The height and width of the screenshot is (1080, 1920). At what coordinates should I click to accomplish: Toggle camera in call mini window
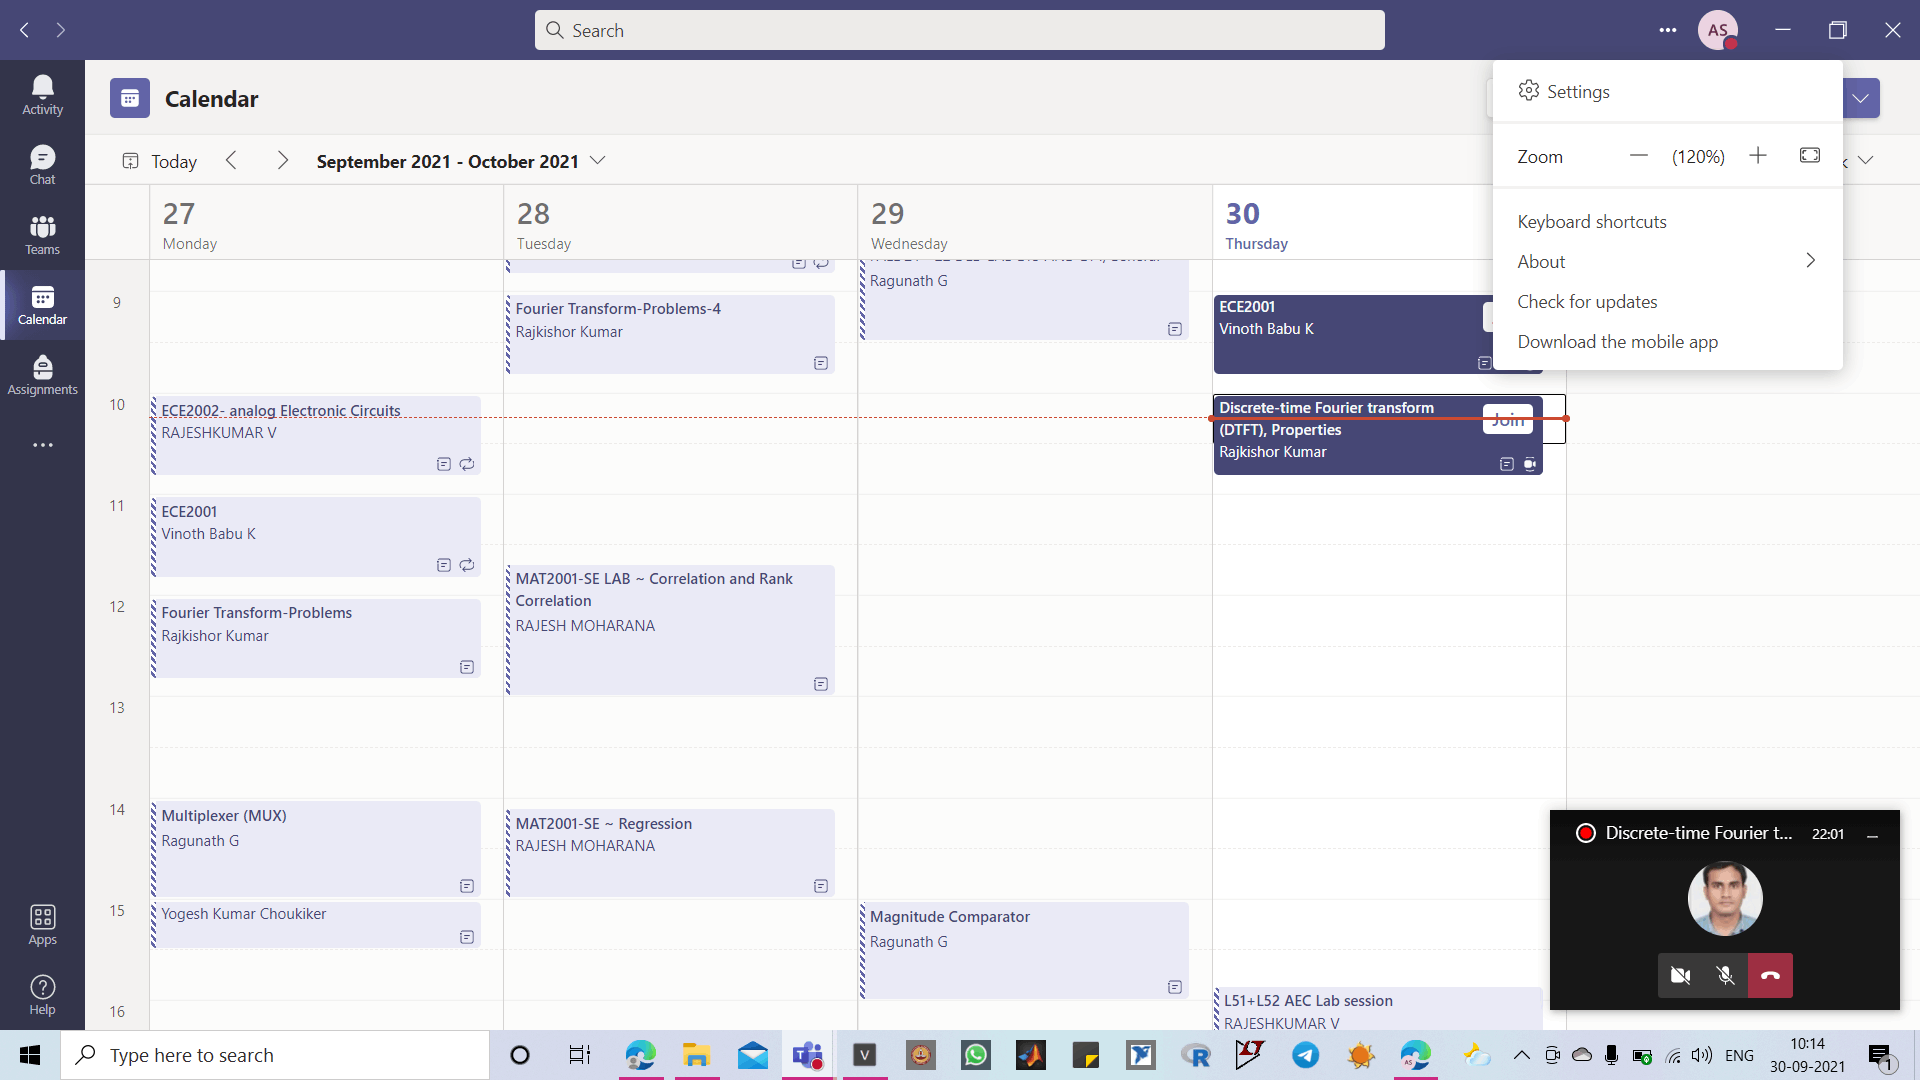click(x=1680, y=976)
